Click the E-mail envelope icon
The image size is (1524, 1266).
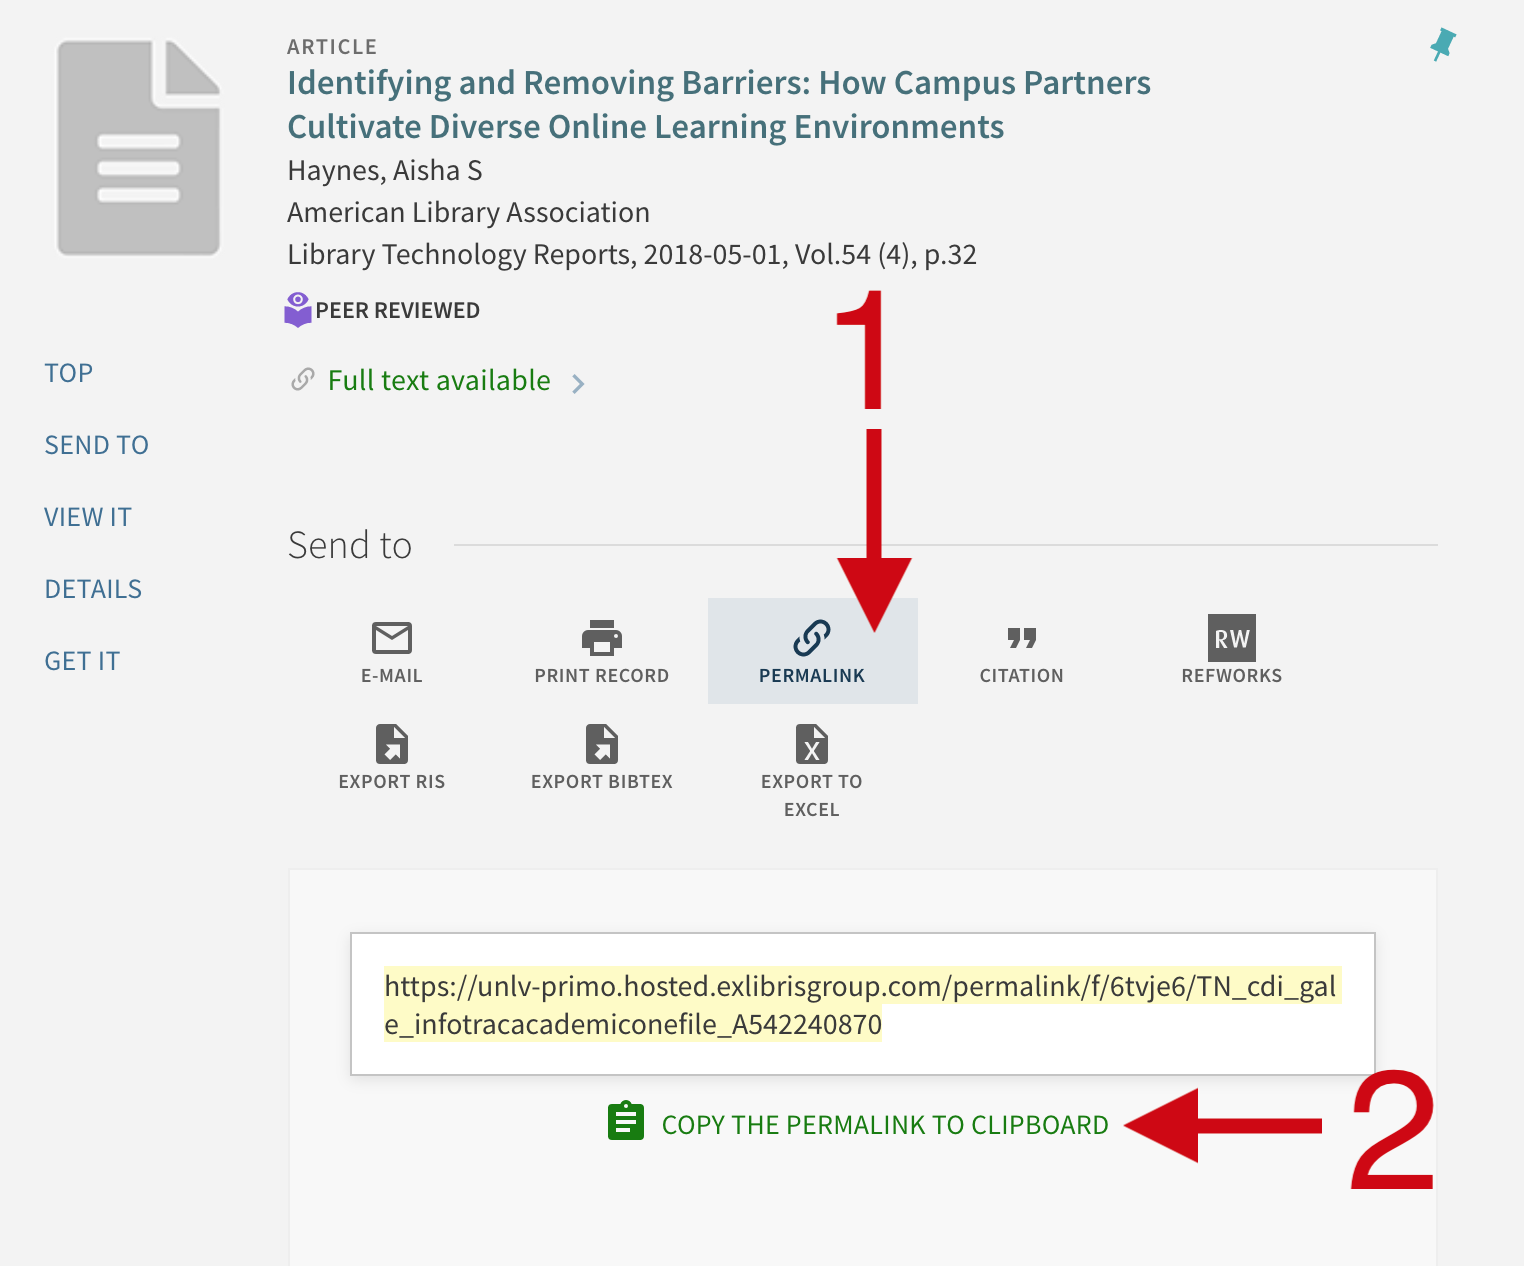pyautogui.click(x=392, y=638)
